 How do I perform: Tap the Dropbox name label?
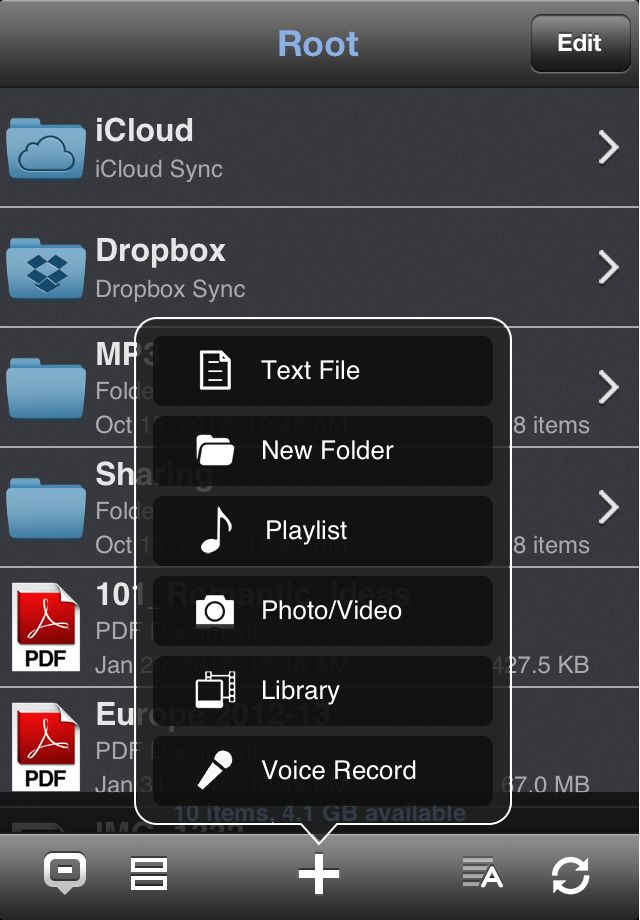tap(161, 251)
